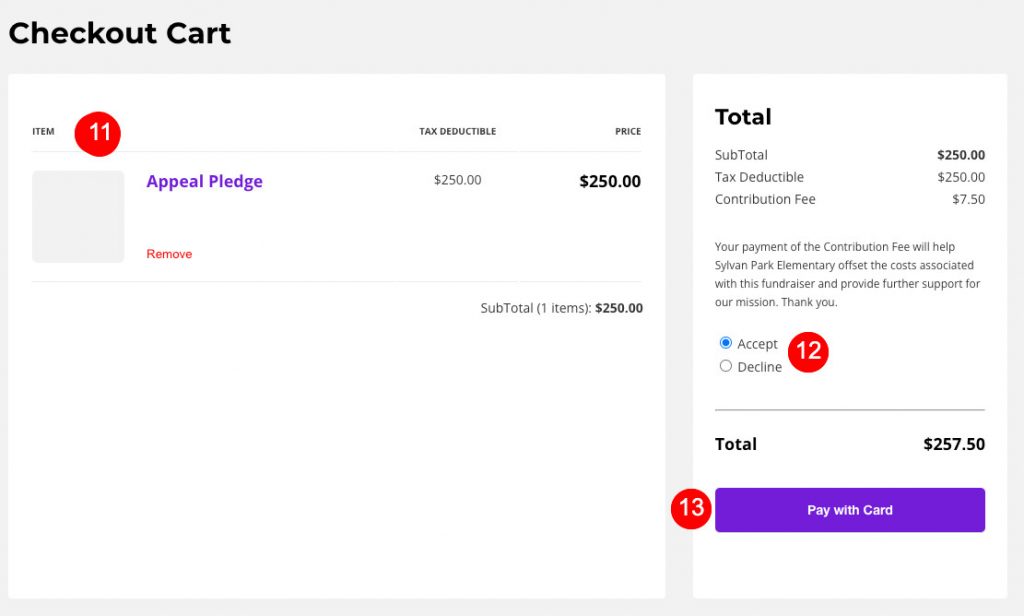This screenshot has height=616, width=1024.
Task: Click the ITEM column header
Action: tap(44, 131)
